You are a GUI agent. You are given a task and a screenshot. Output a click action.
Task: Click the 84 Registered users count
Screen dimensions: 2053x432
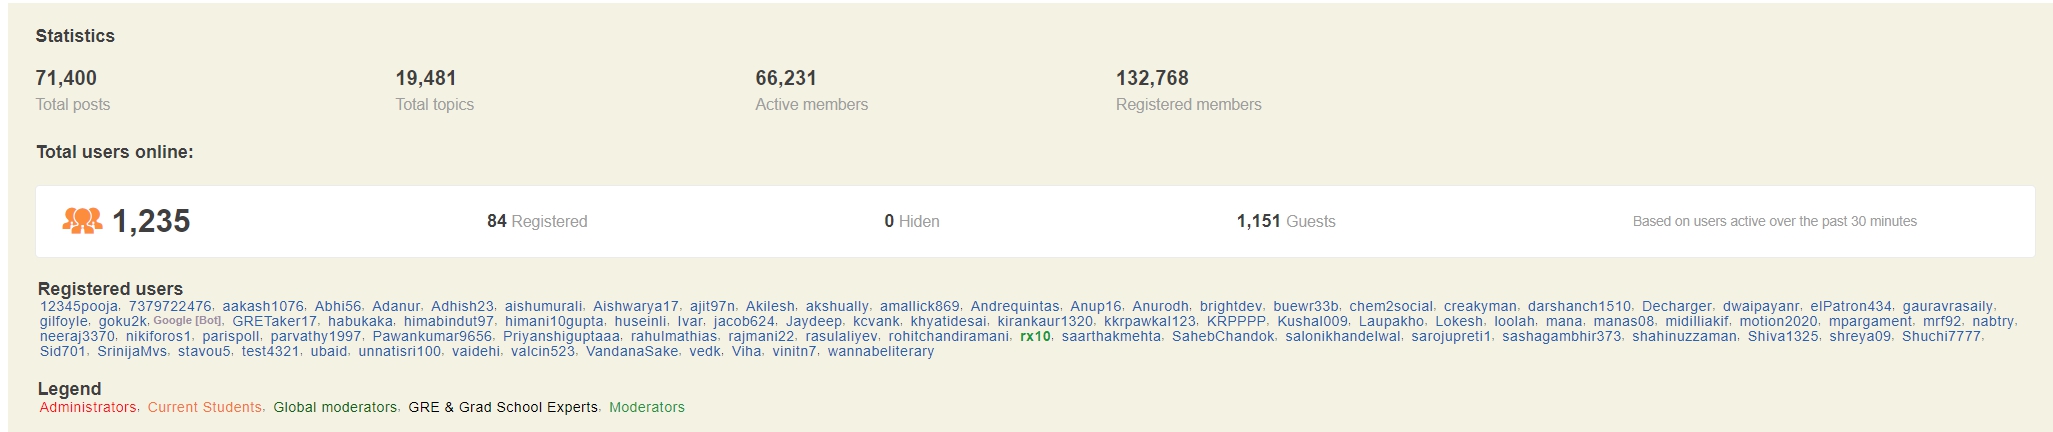[x=537, y=221]
